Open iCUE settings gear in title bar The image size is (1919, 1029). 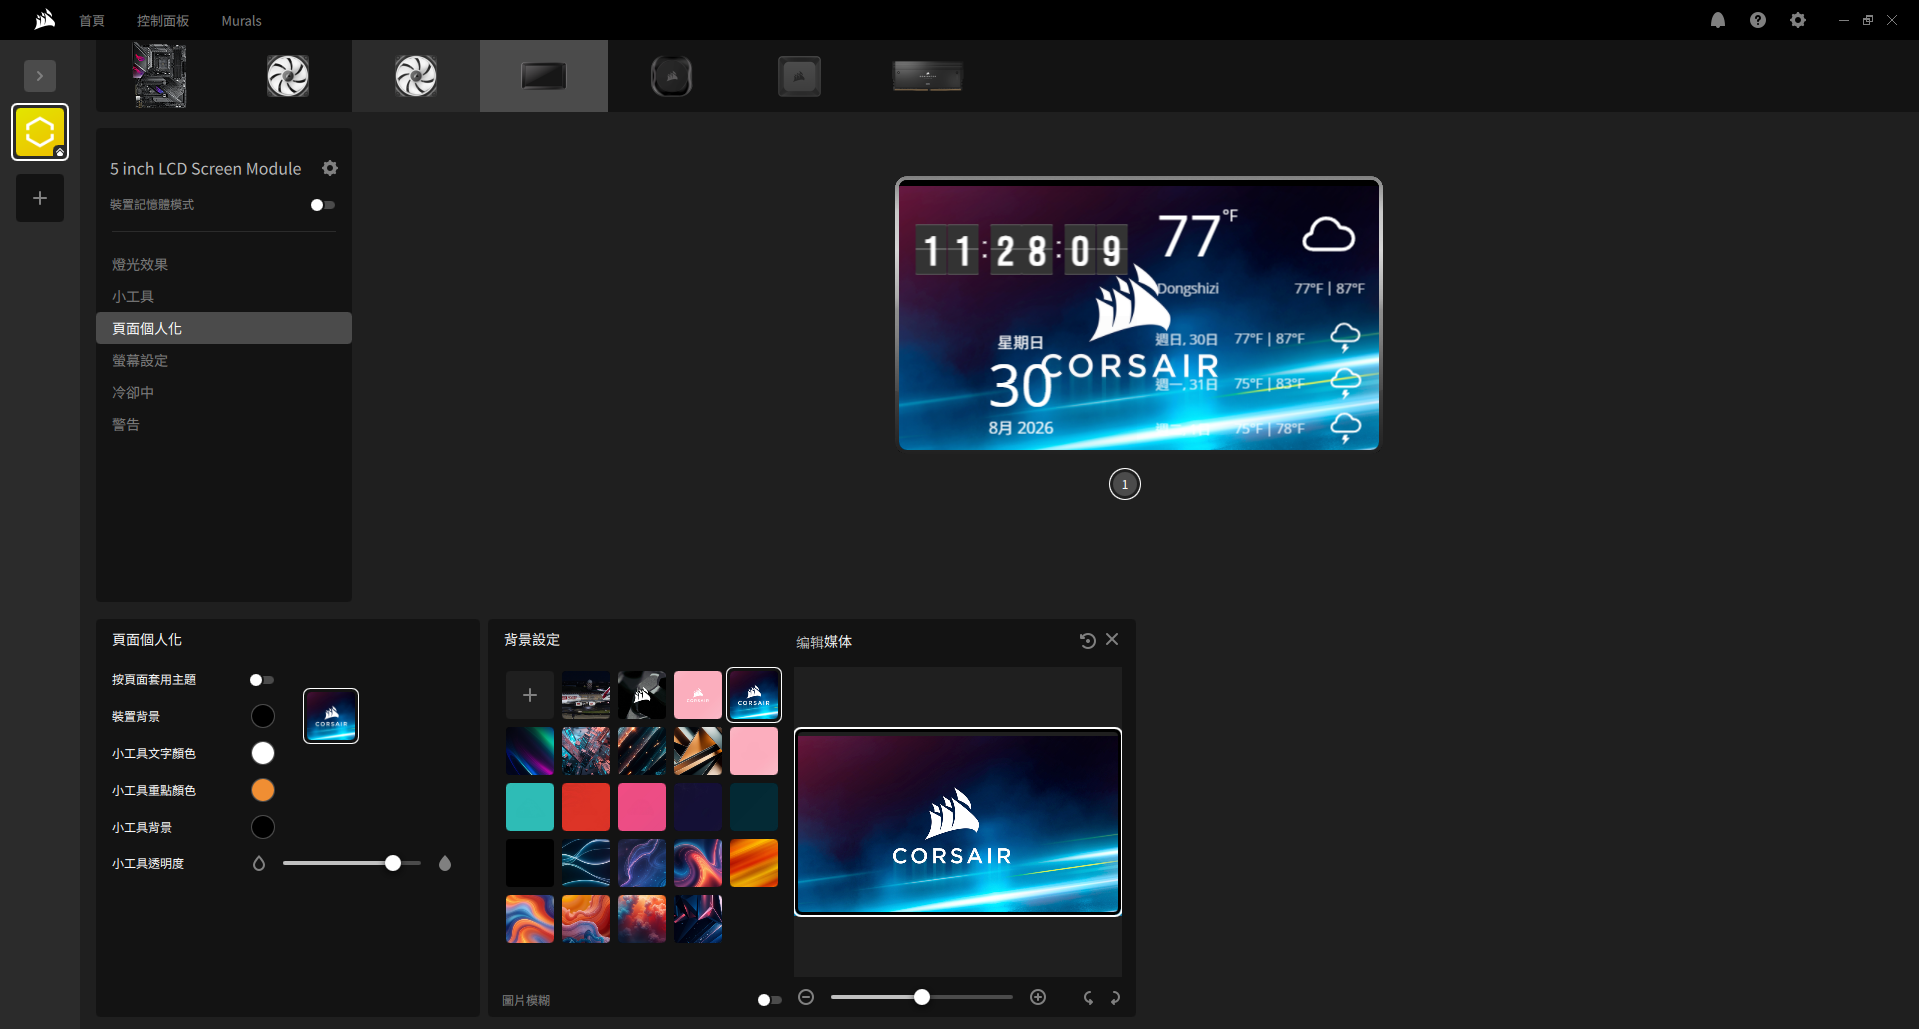pos(1798,20)
